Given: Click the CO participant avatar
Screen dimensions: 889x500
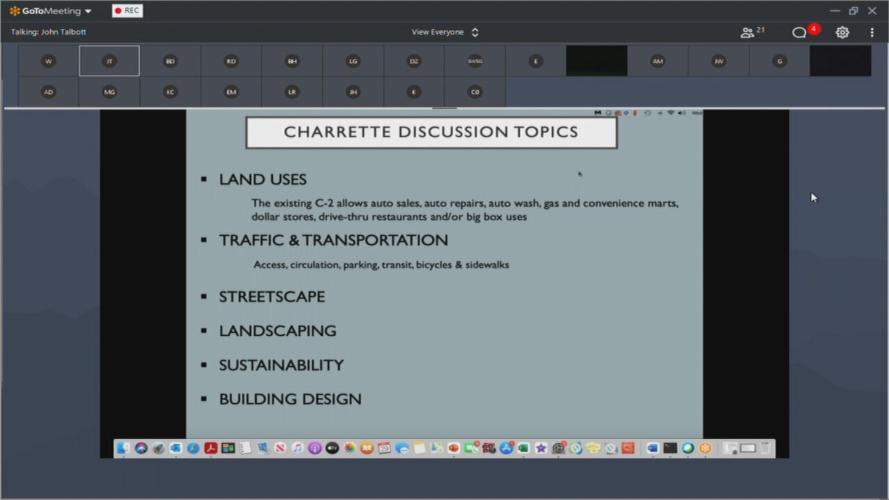Looking at the screenshot, I should [475, 92].
